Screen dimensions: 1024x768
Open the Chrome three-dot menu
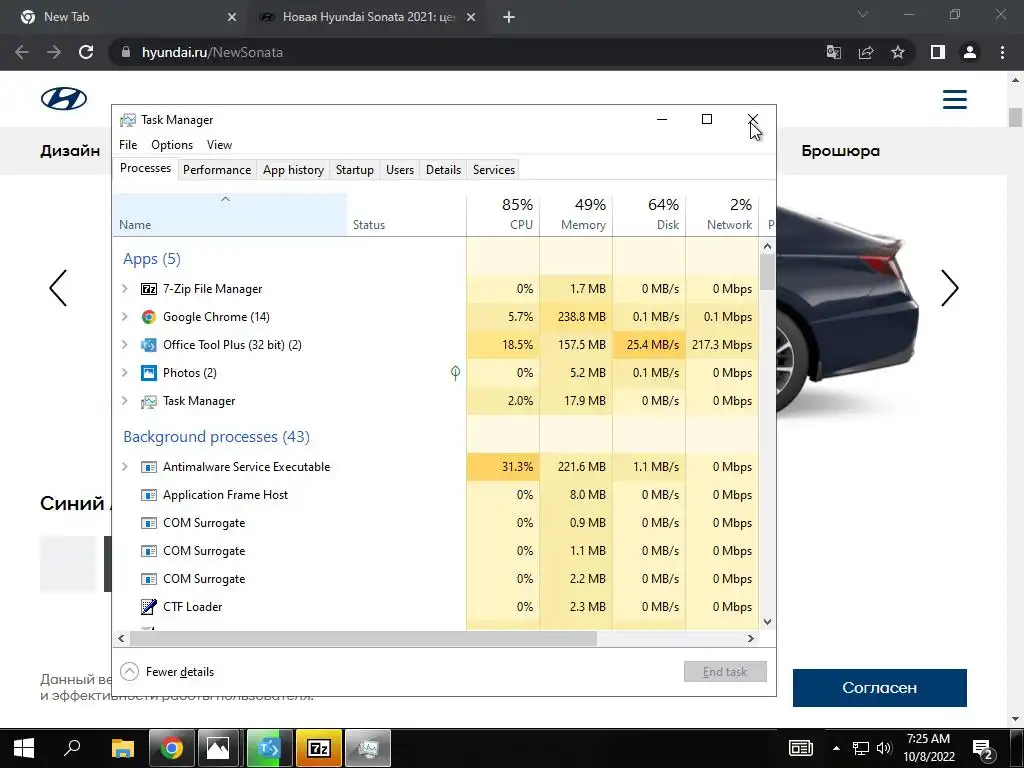(1002, 52)
